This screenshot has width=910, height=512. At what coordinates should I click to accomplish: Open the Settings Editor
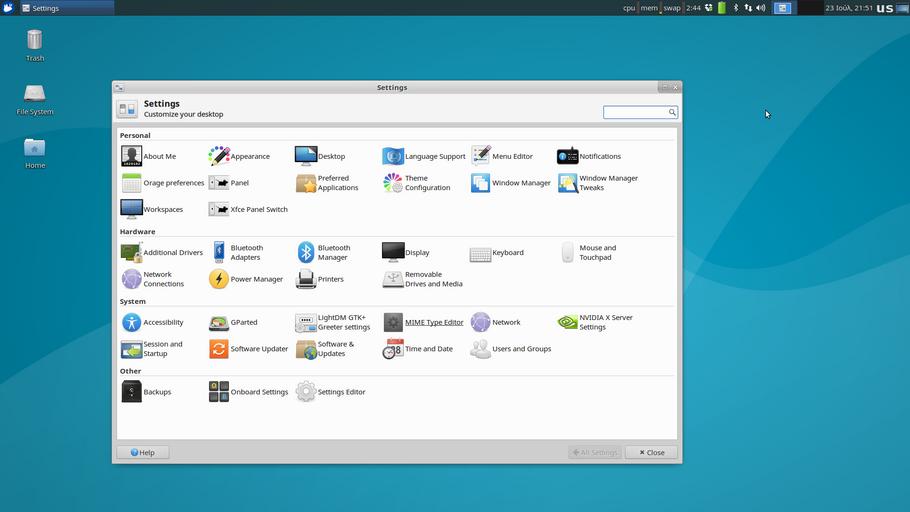point(331,392)
